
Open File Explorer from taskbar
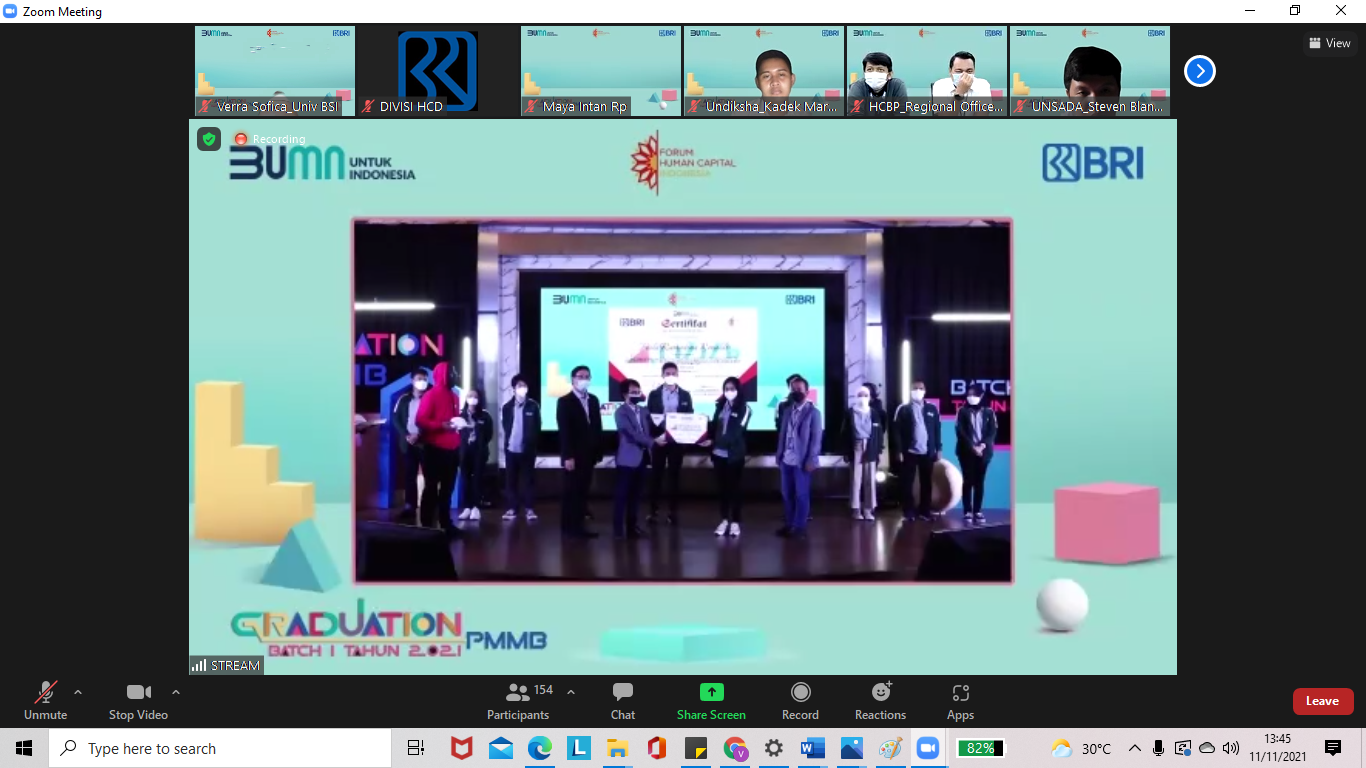[617, 748]
